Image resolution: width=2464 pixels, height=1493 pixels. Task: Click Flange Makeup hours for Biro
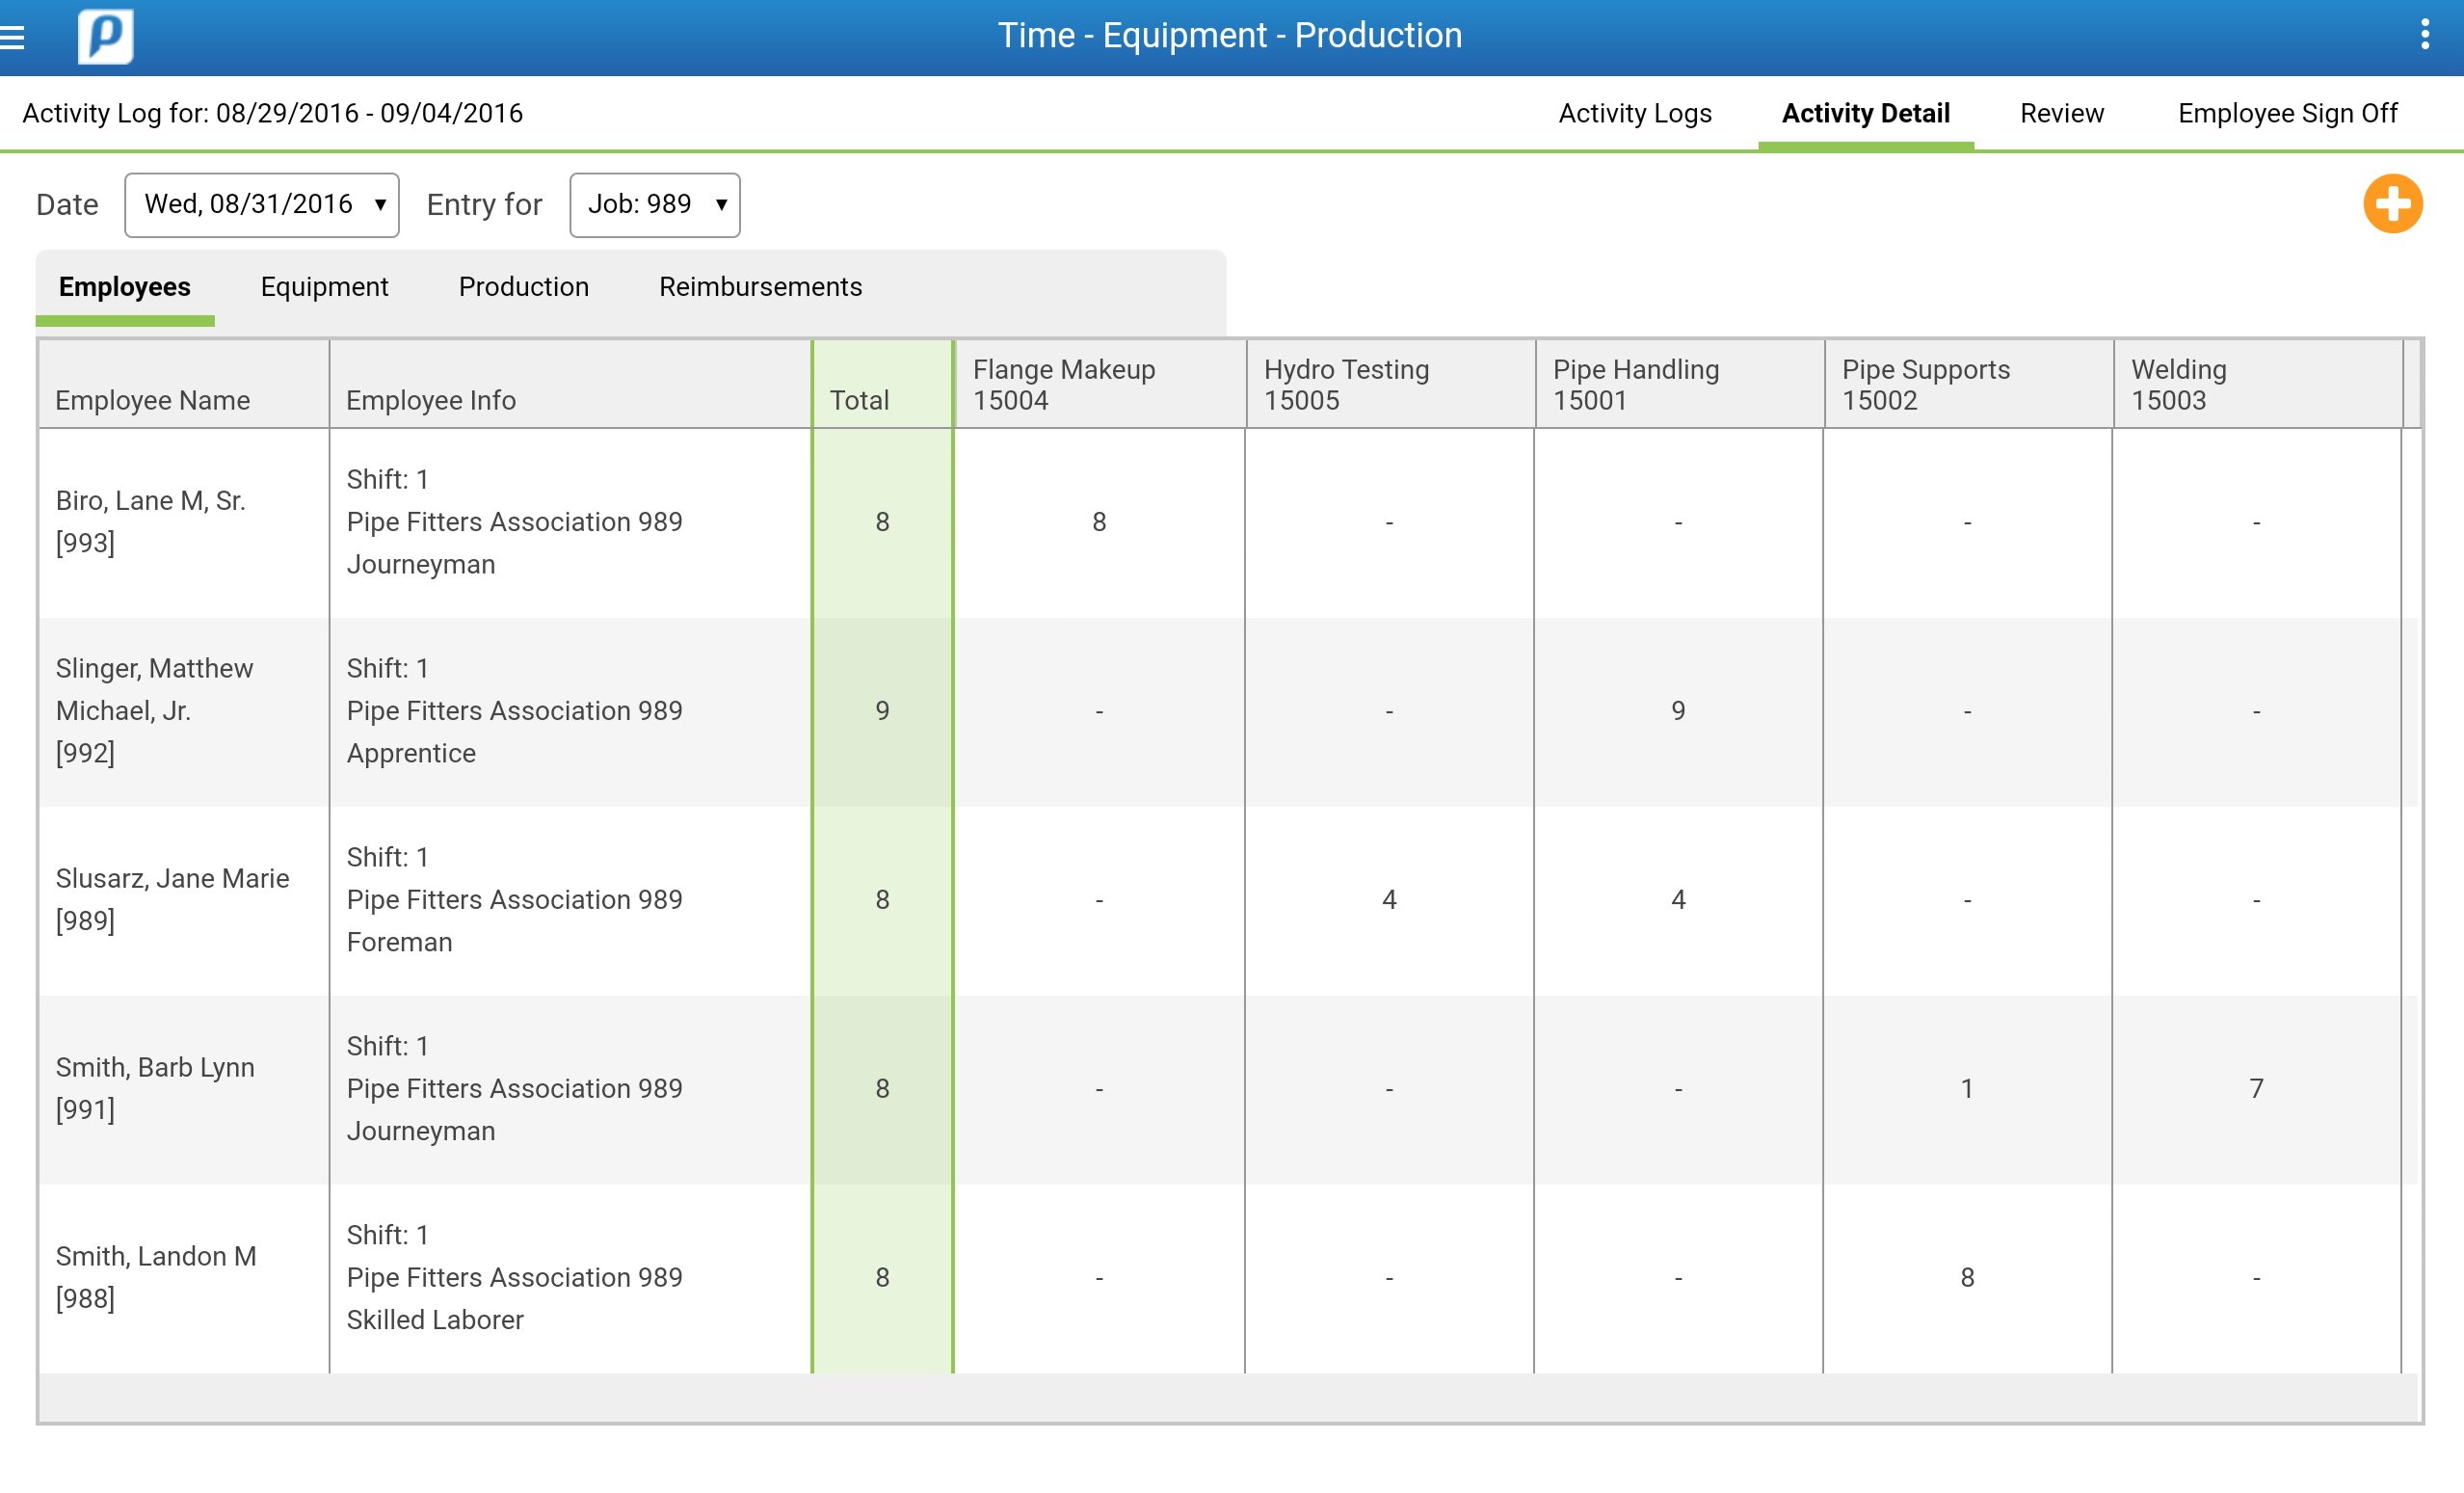(1099, 522)
